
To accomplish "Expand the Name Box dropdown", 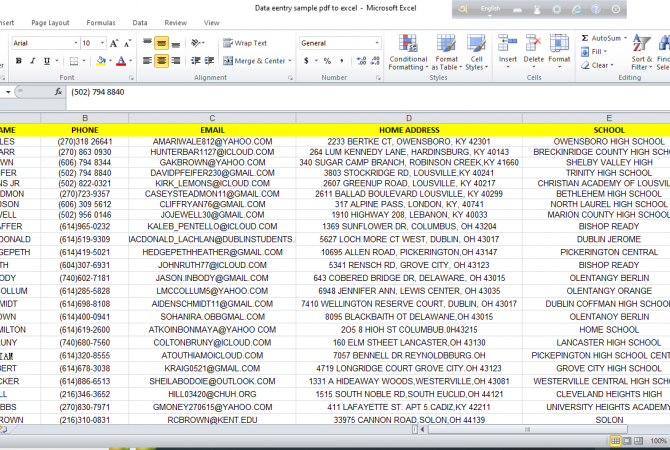I will pyautogui.click(x=8, y=92).
